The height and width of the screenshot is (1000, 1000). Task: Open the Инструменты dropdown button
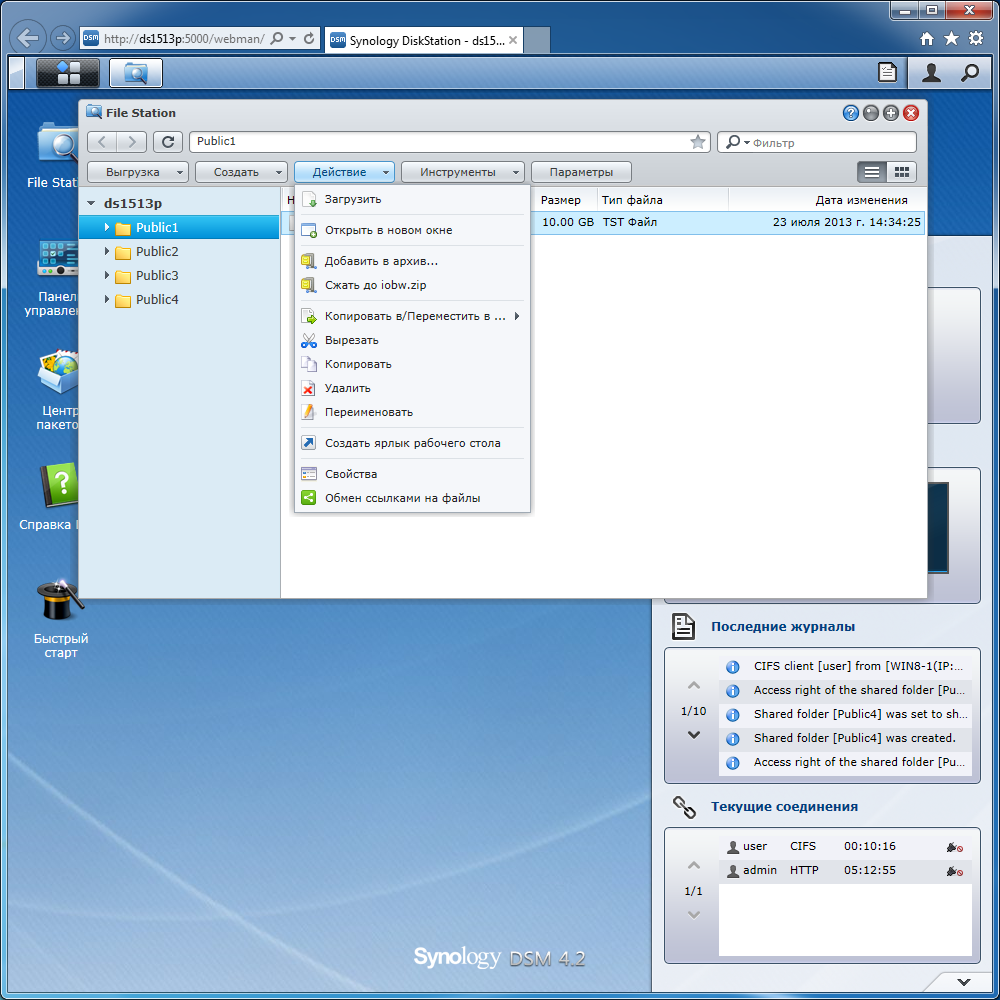click(462, 172)
